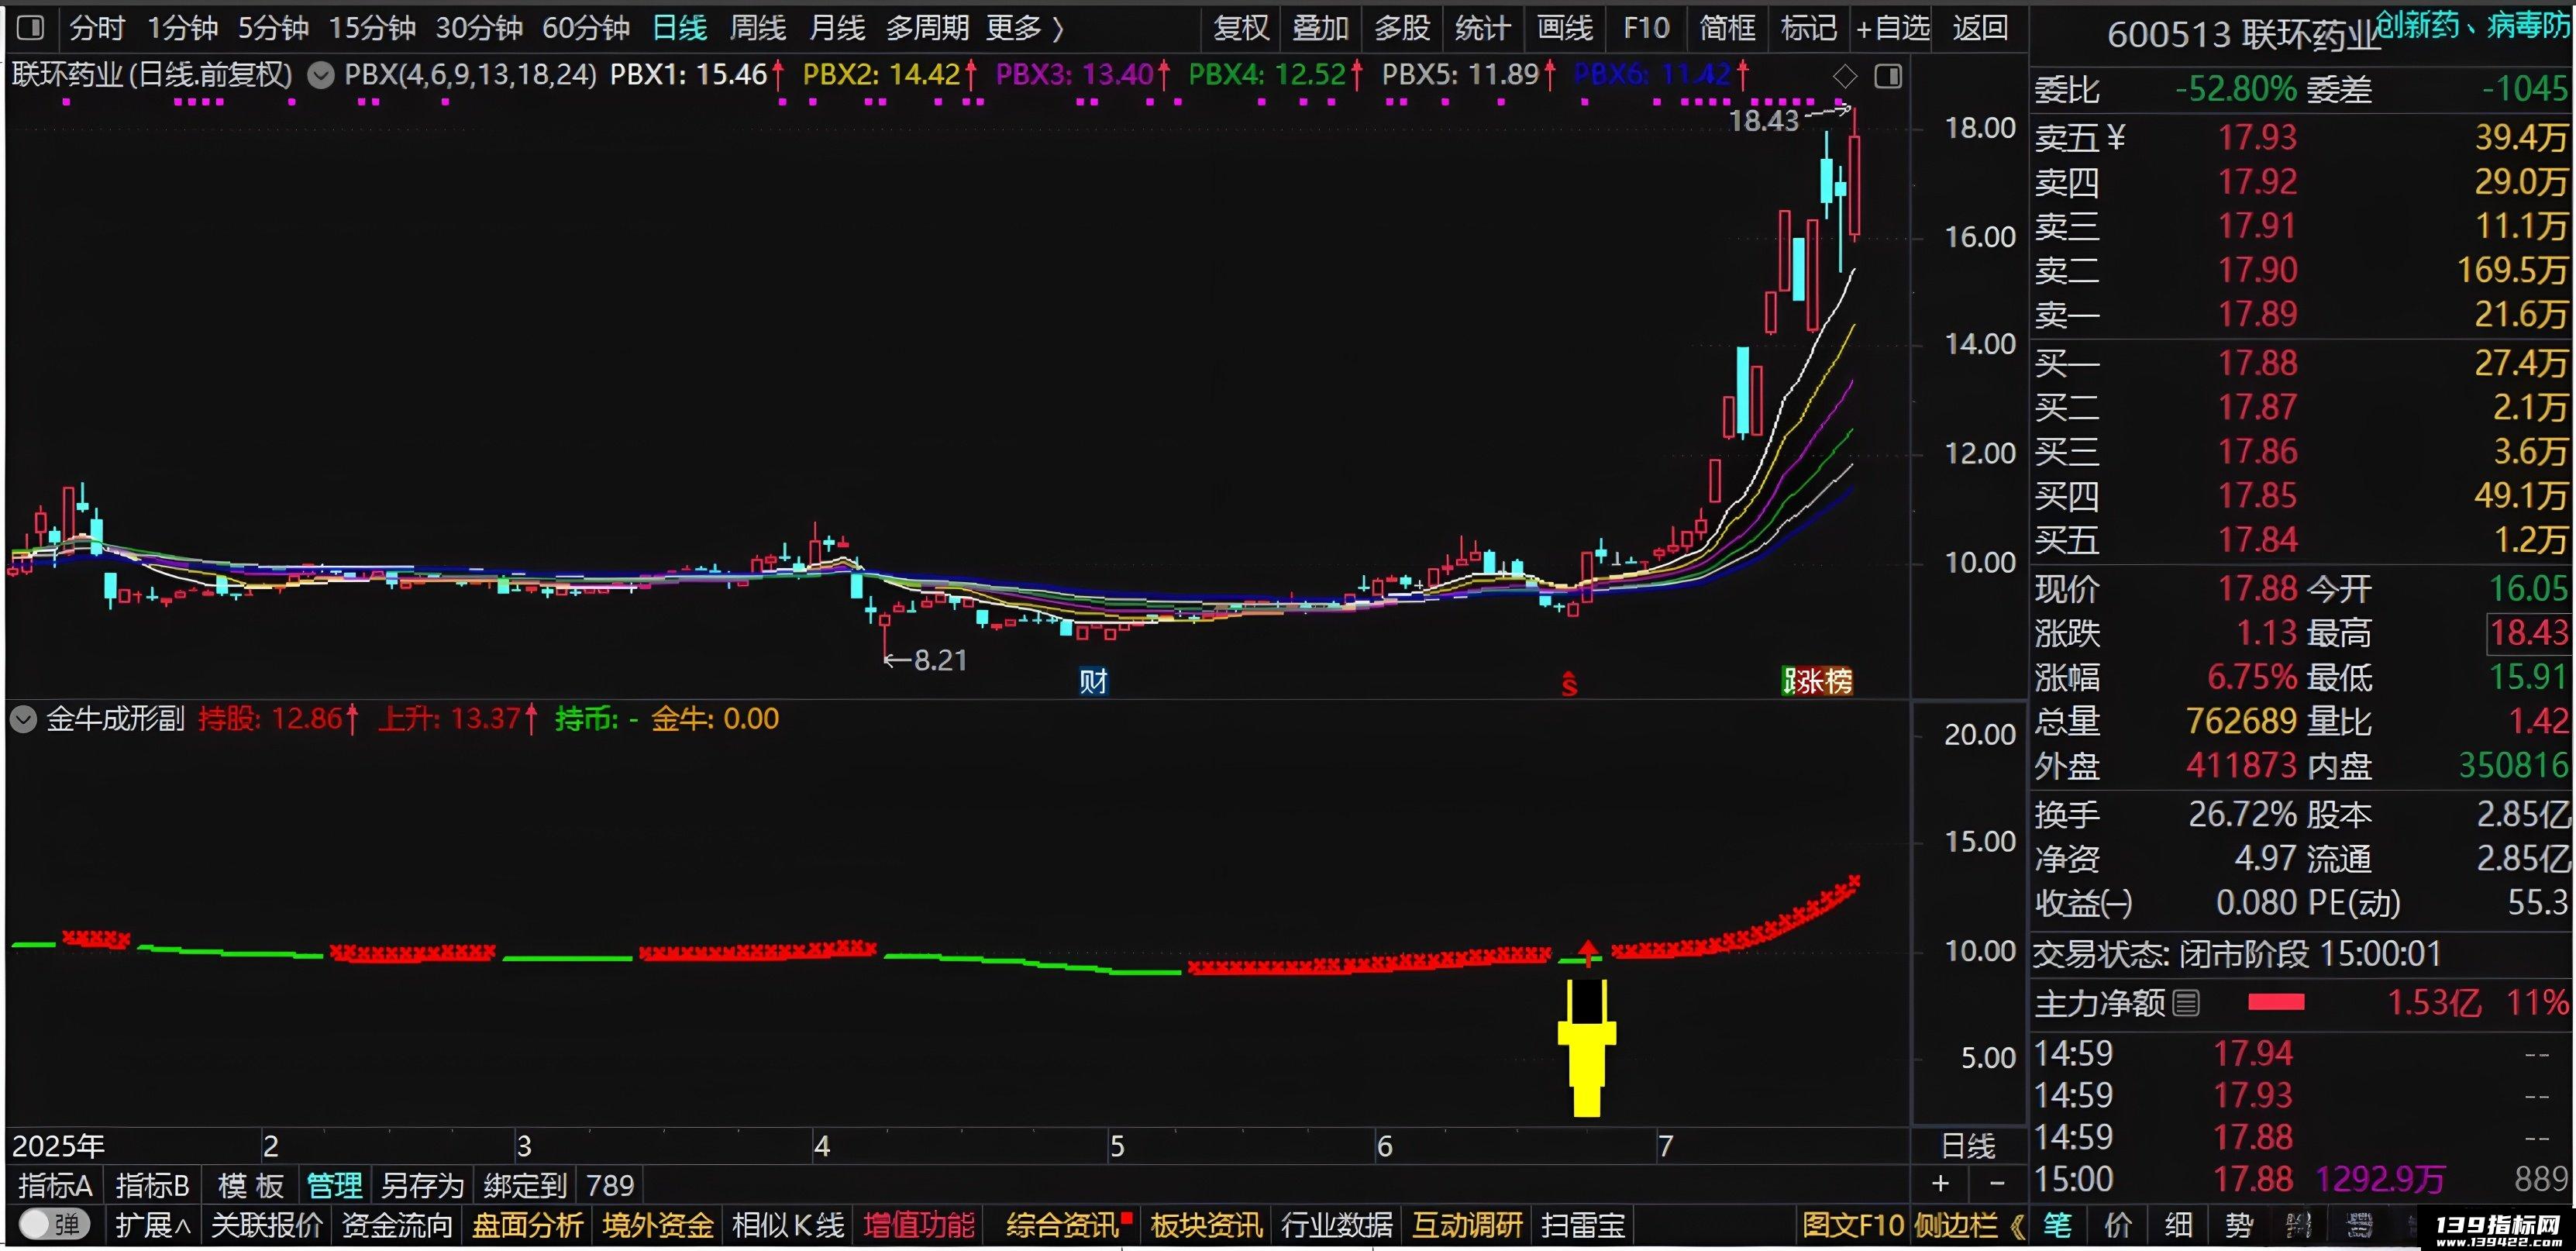Toggle 复权 price adjustment mode
2576x1251 pixels.
tap(1241, 28)
